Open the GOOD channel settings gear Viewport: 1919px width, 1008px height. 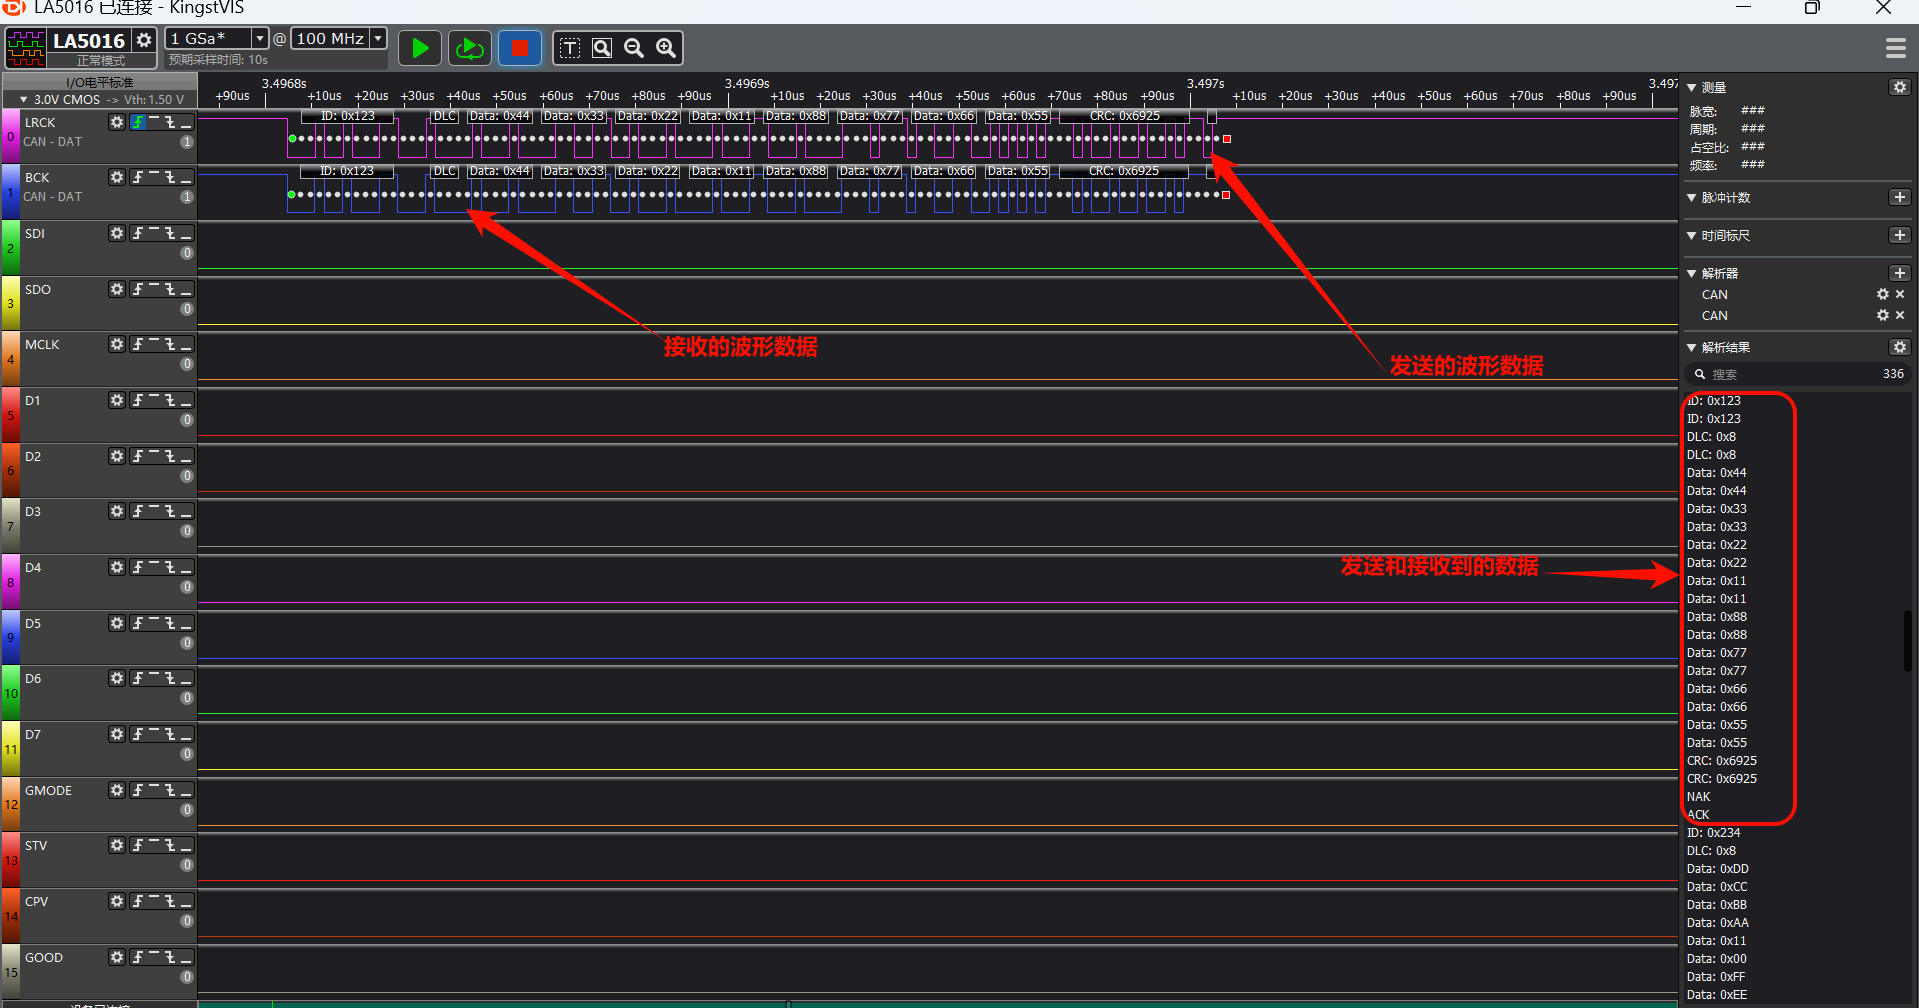pos(117,957)
